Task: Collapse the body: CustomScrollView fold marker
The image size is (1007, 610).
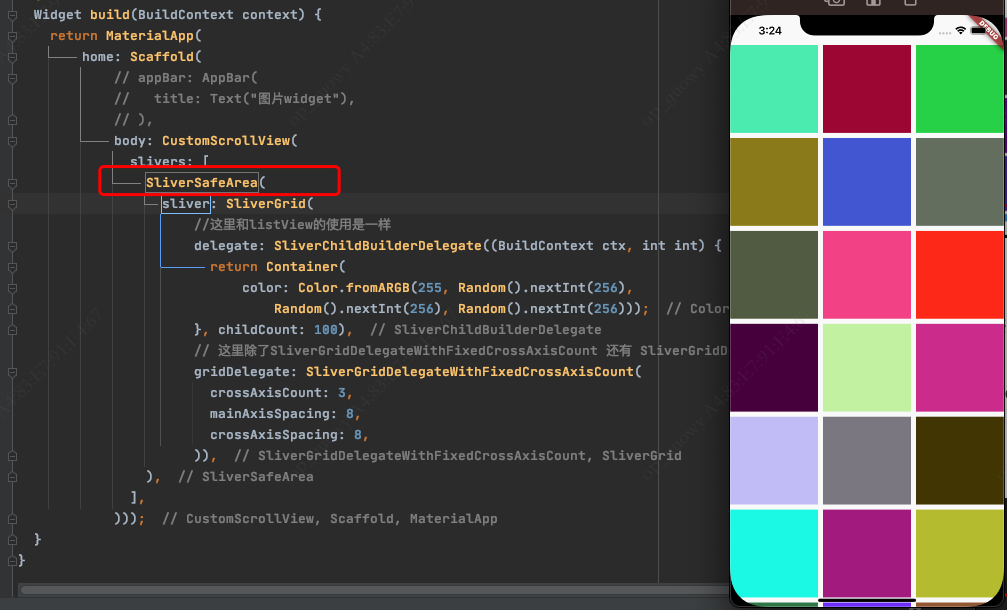Action: pyautogui.click(x=12, y=141)
